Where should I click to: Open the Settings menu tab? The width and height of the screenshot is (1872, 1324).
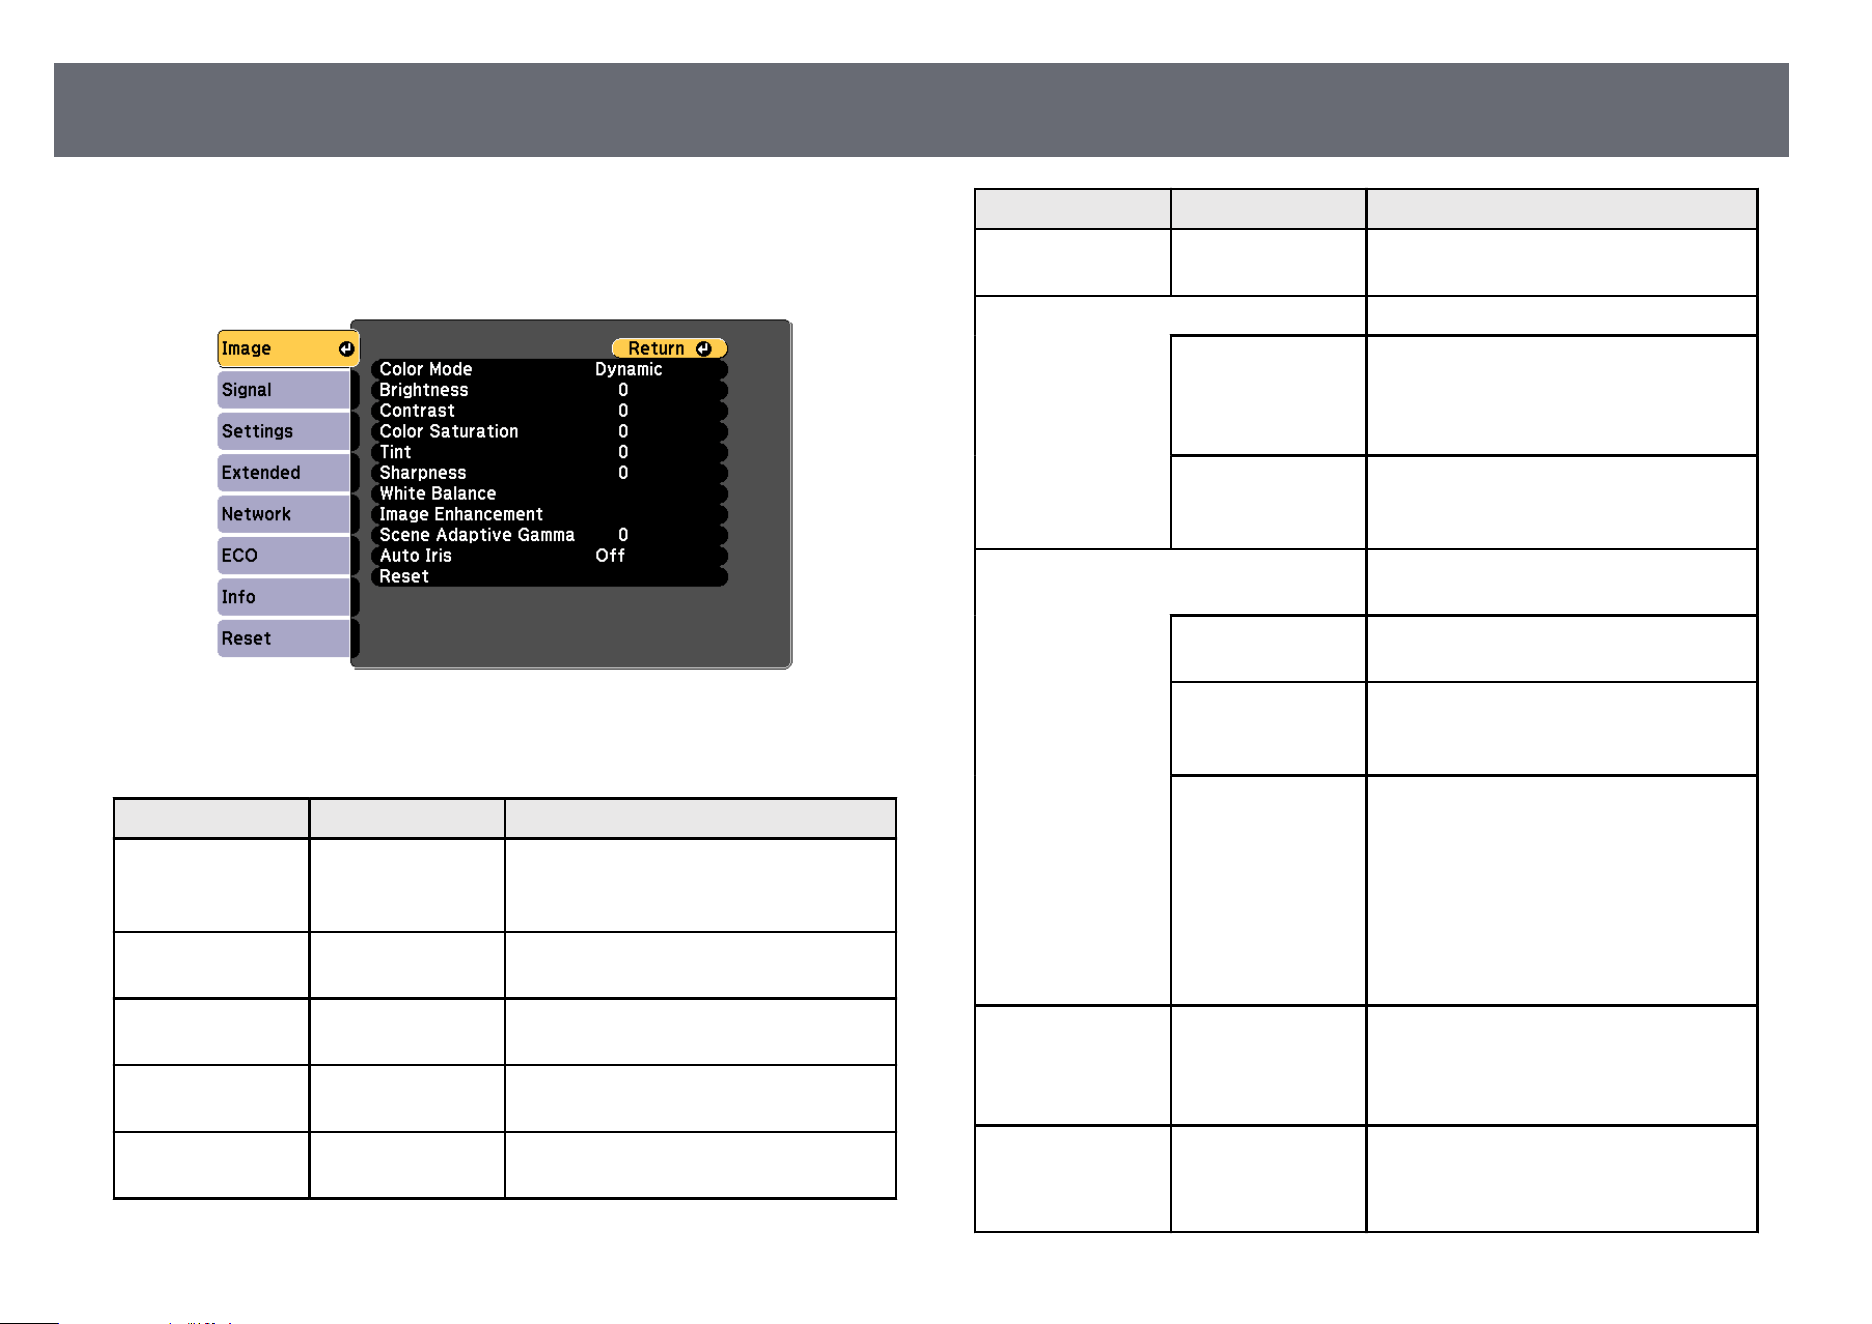tap(284, 431)
